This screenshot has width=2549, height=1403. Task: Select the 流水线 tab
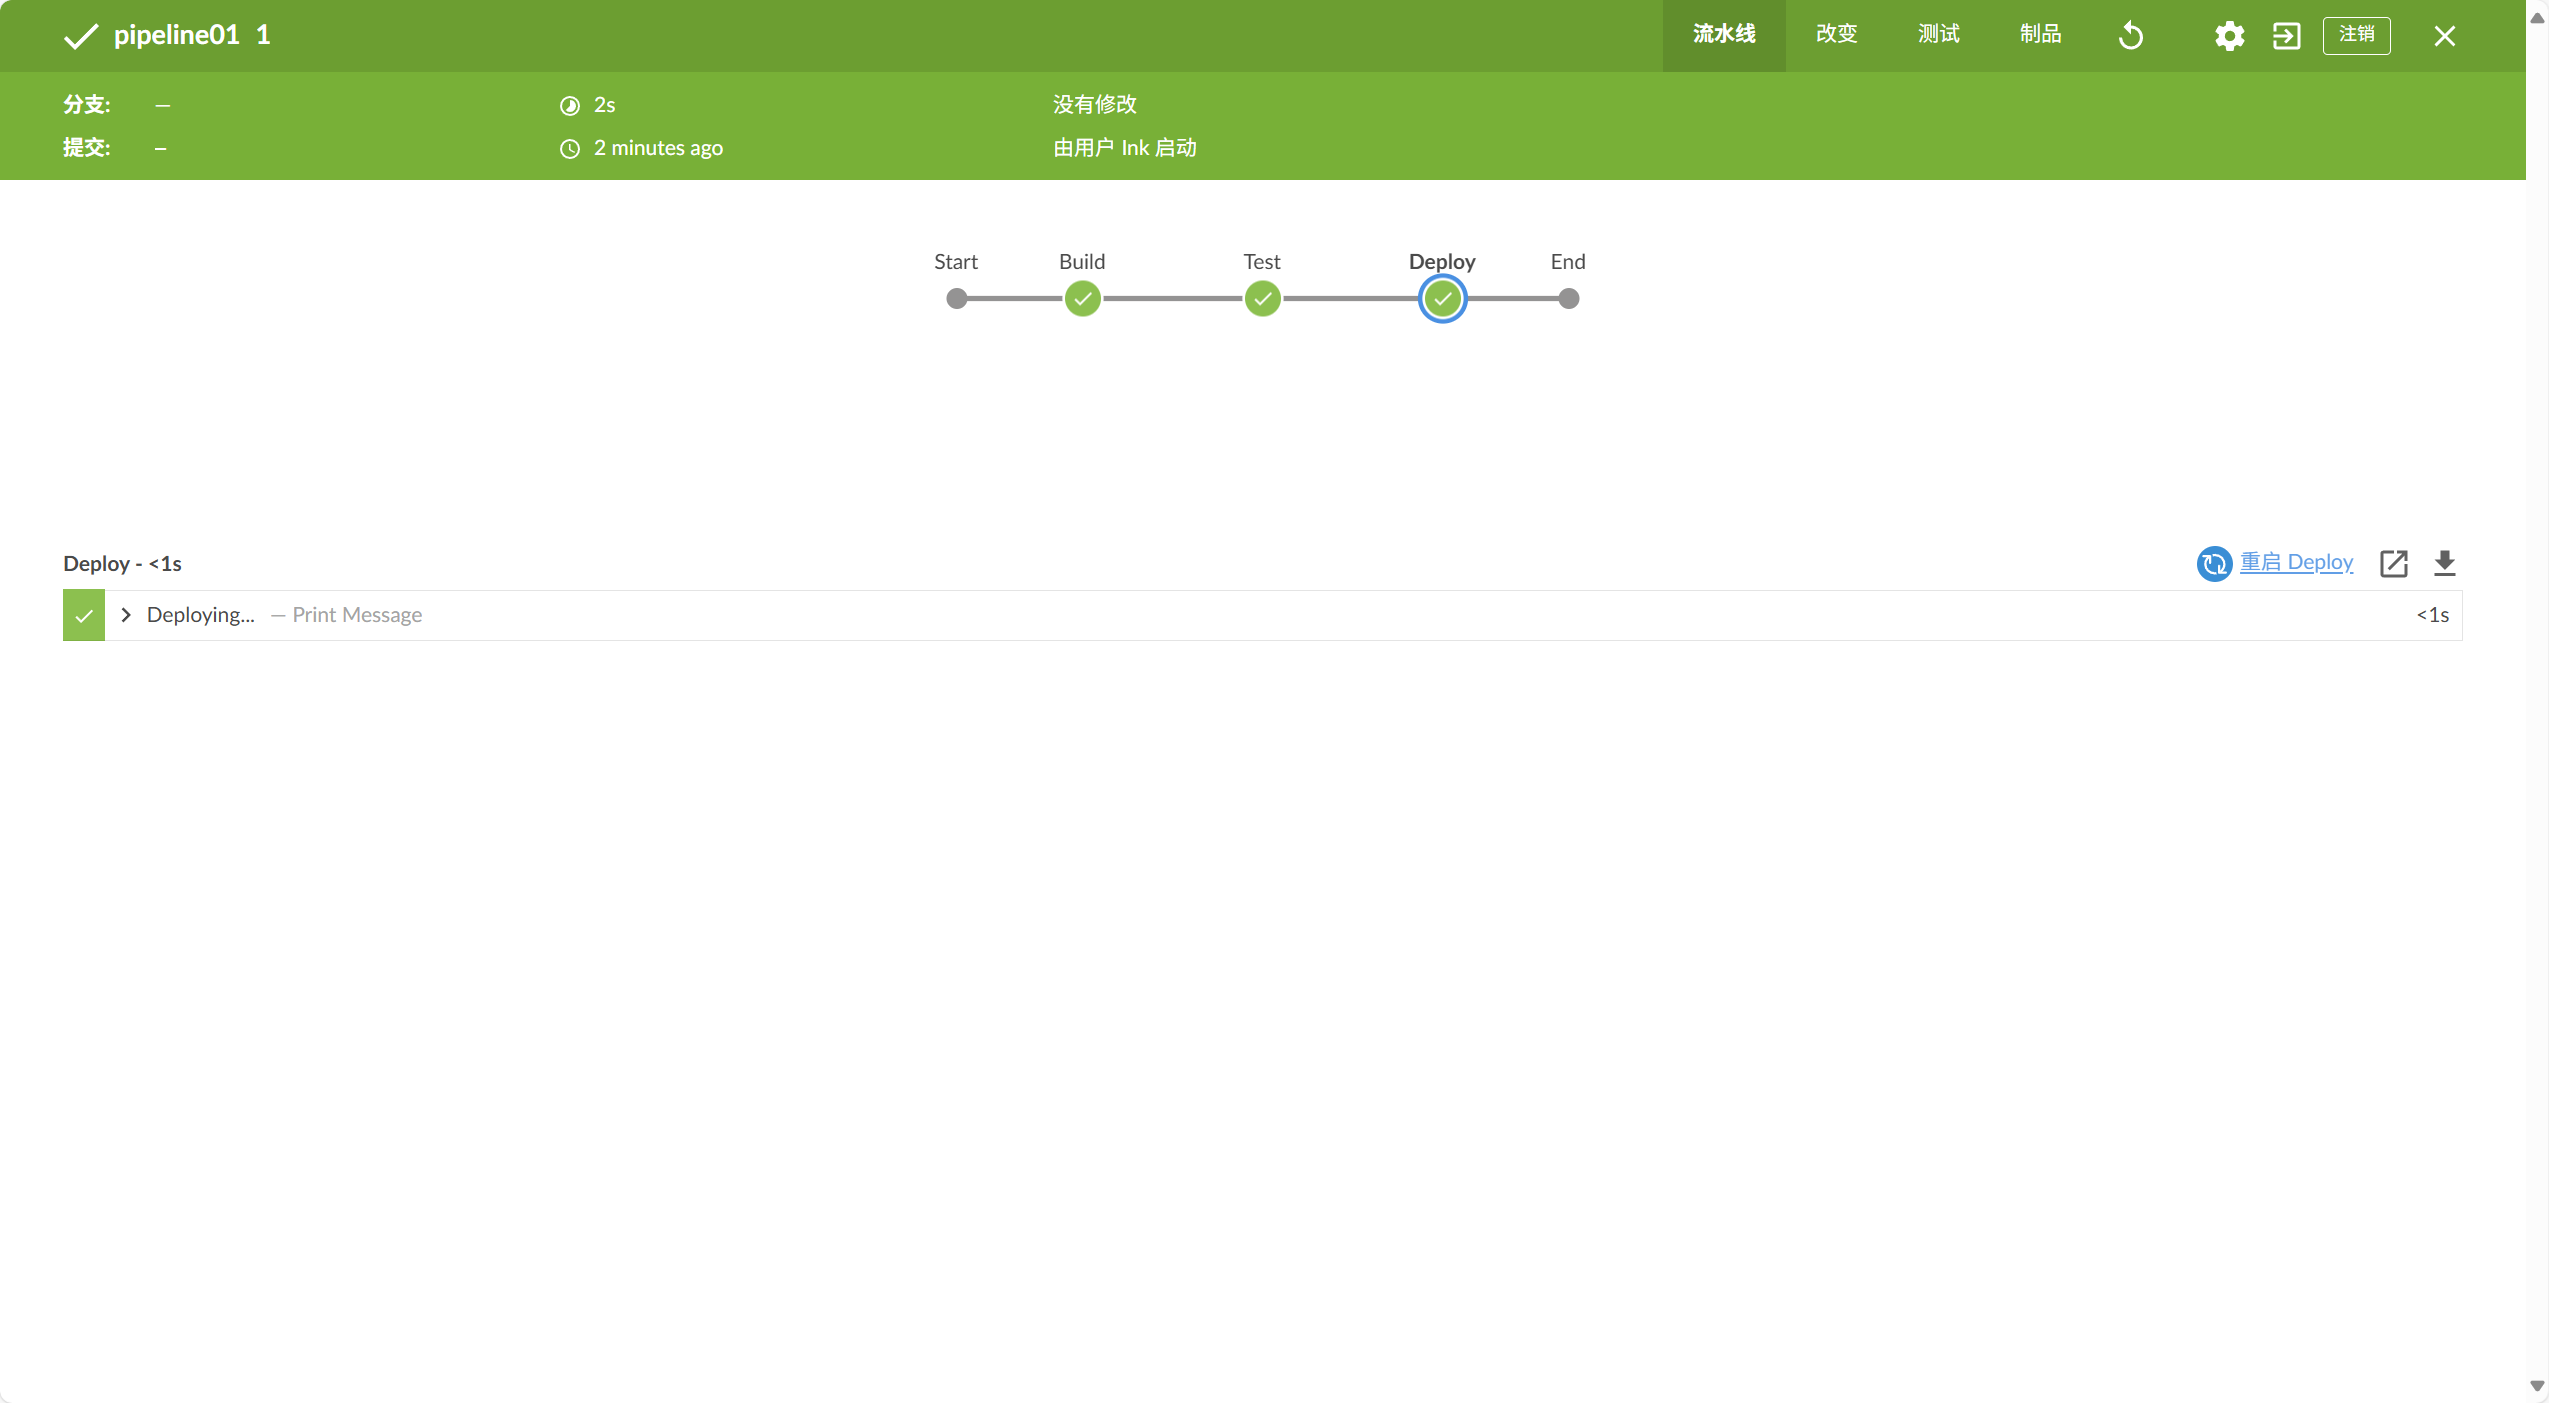1724,35
